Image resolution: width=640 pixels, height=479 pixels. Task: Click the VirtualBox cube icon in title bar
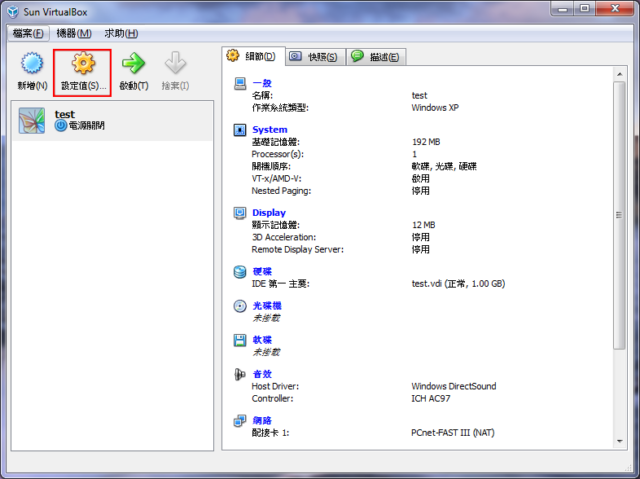pyautogui.click(x=13, y=12)
